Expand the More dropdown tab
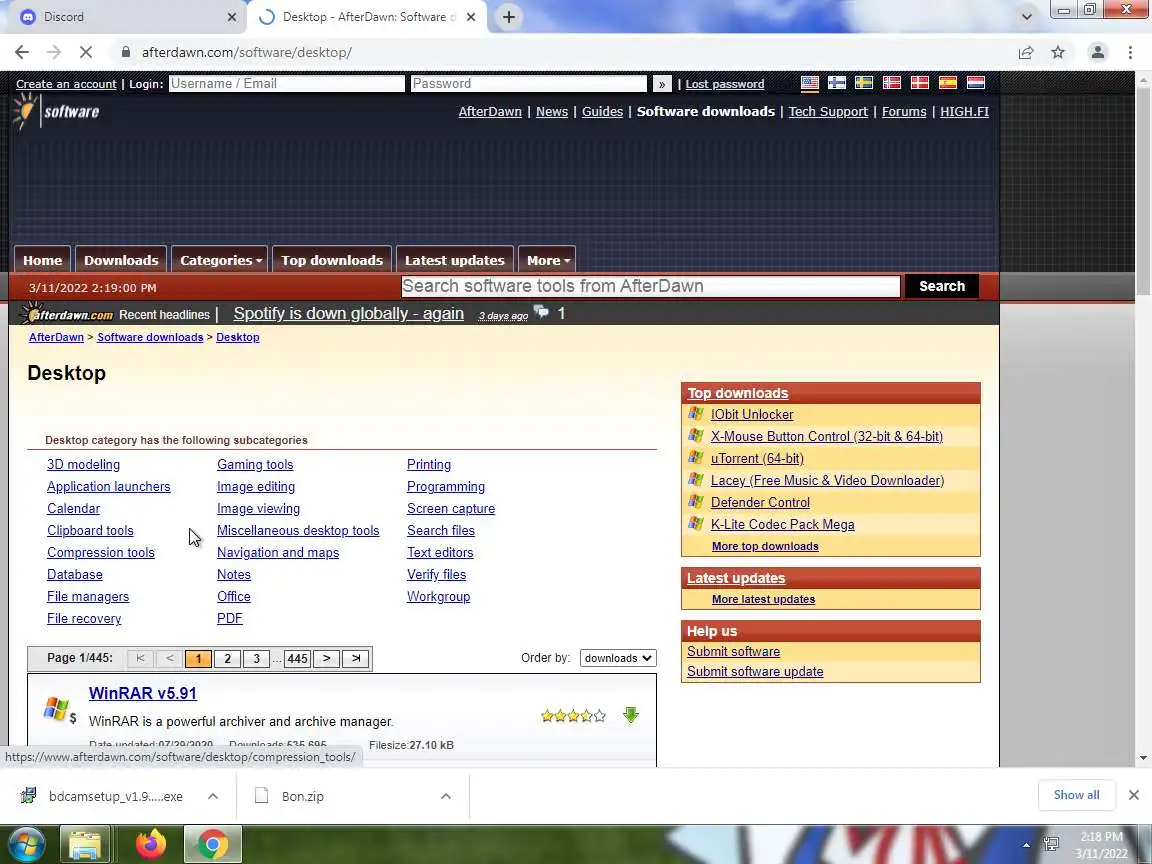 [548, 260]
